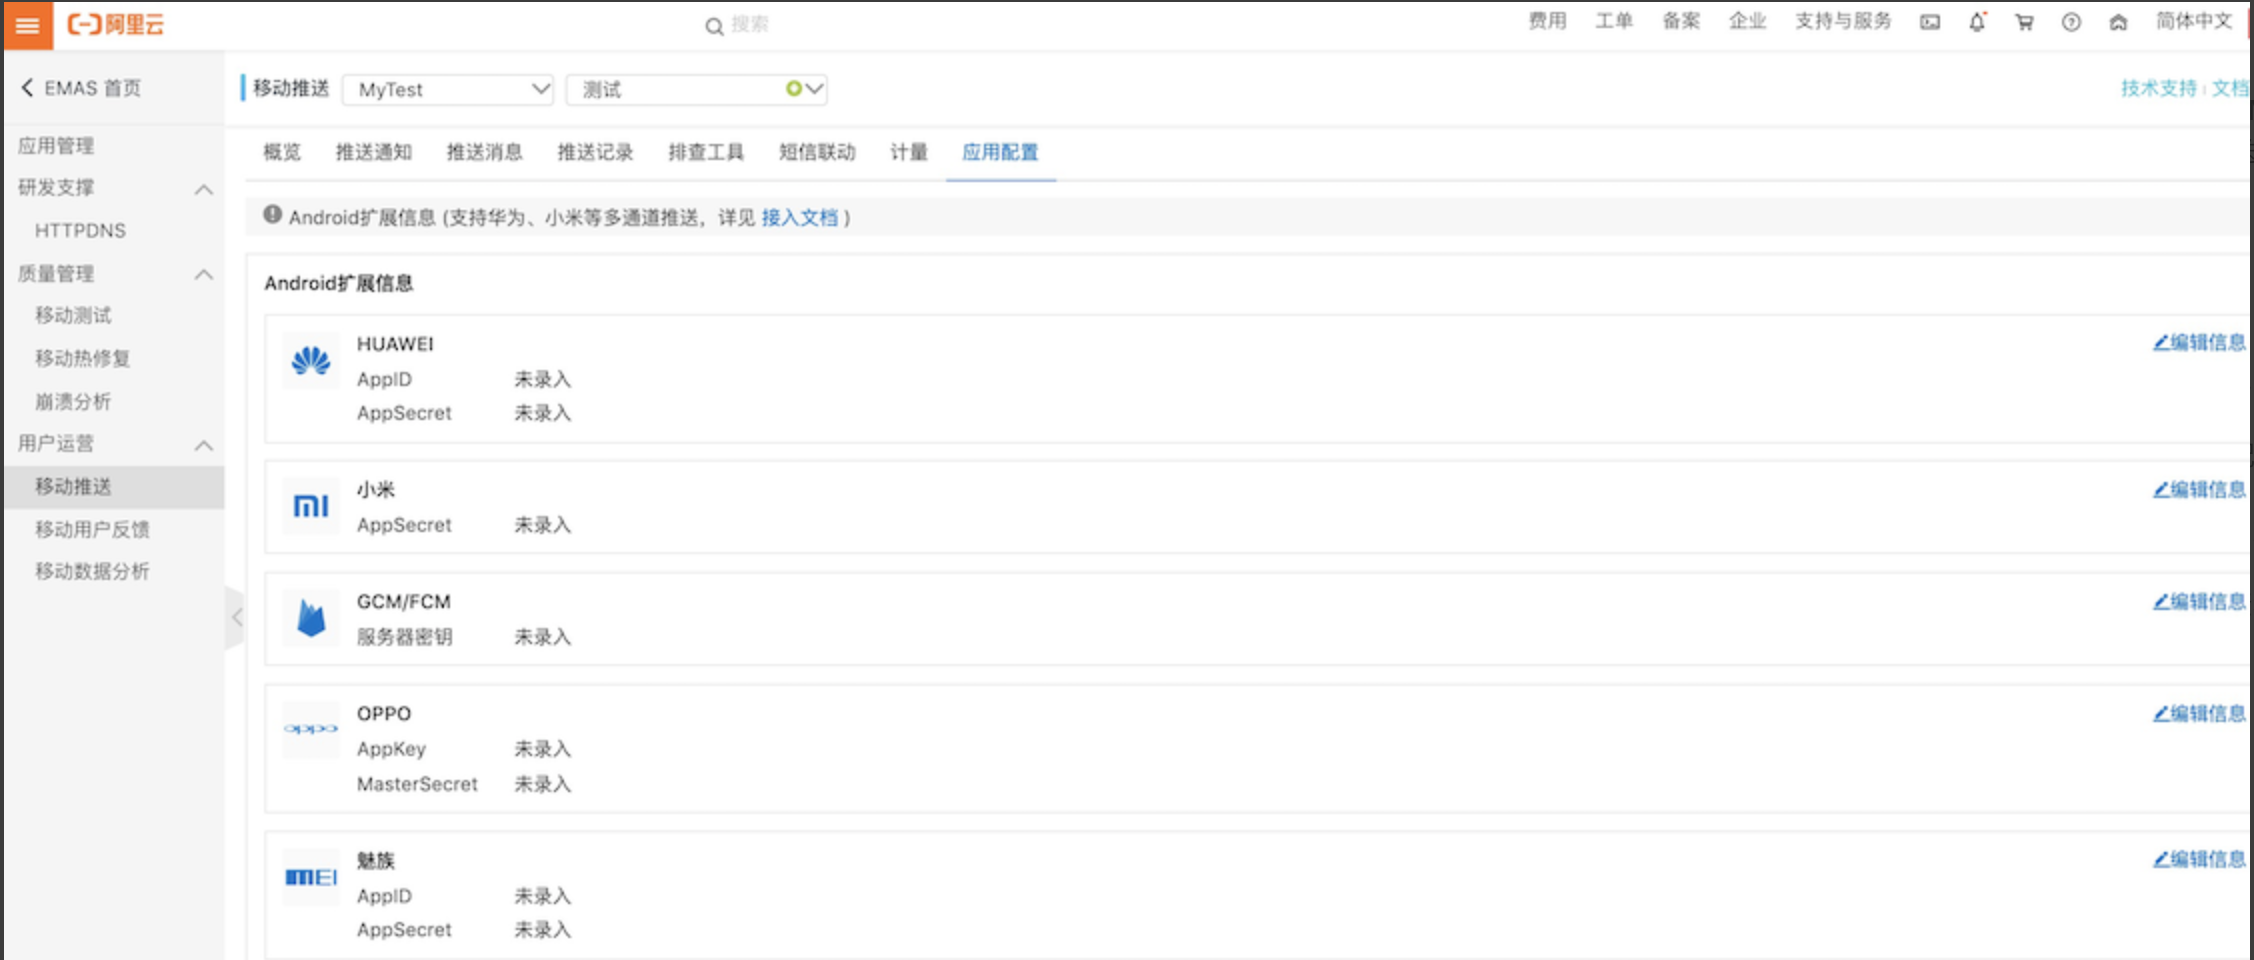Open the 费用 menu
Screen dimensions: 2254x960
pos(1547,21)
